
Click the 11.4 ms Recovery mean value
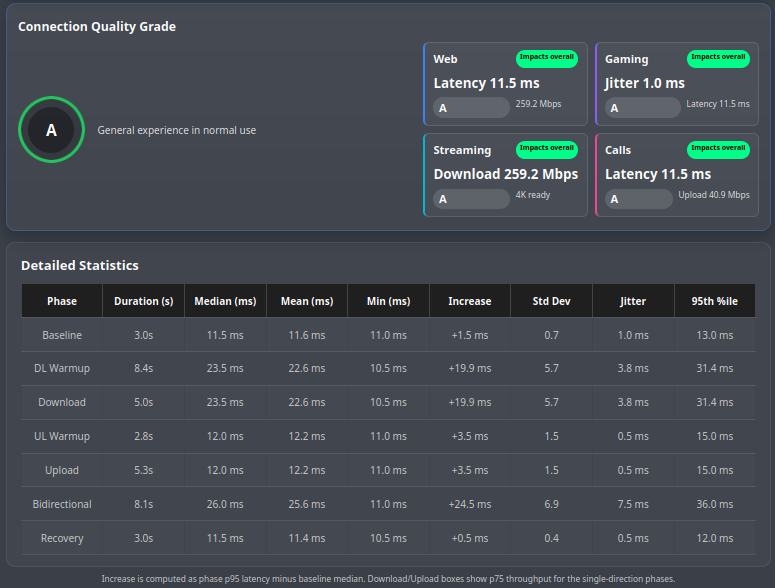(307, 538)
